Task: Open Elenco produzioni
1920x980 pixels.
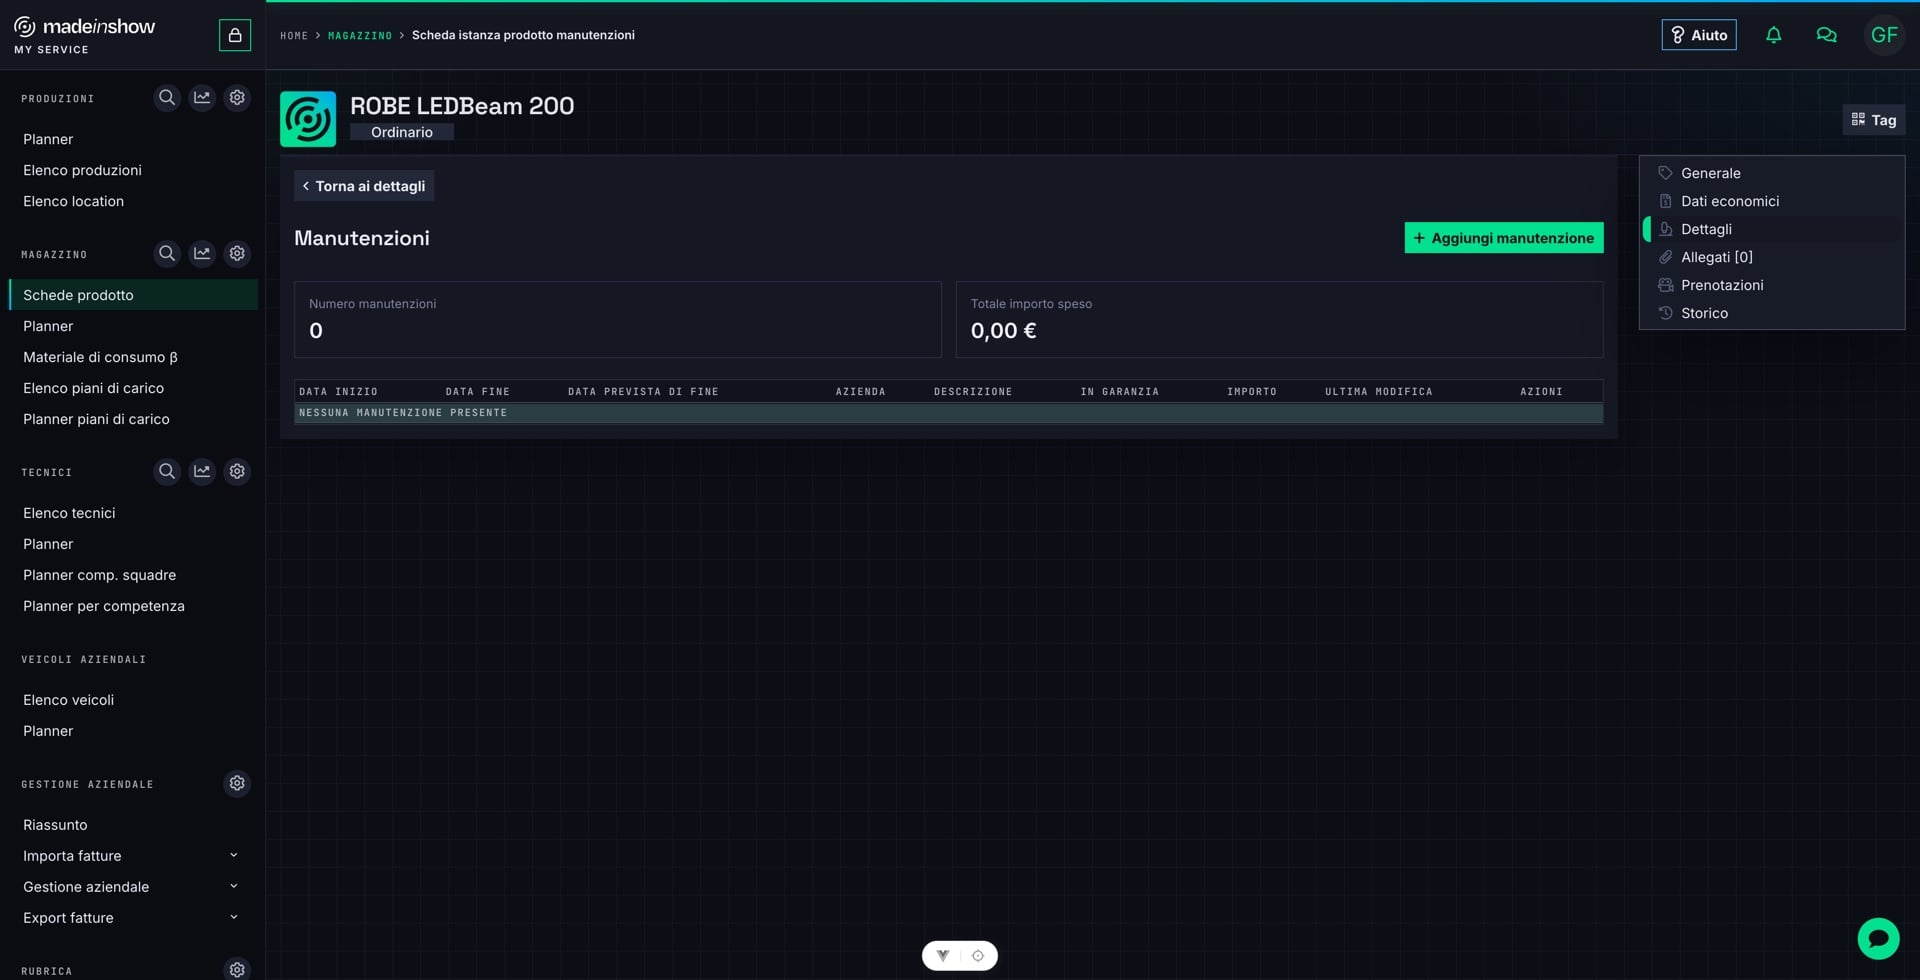Action: pyautogui.click(x=82, y=170)
